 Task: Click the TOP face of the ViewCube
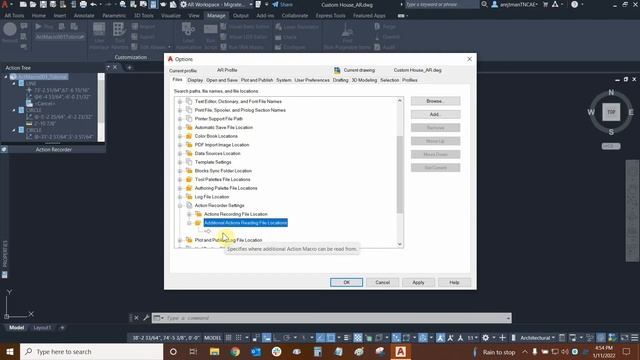611,112
